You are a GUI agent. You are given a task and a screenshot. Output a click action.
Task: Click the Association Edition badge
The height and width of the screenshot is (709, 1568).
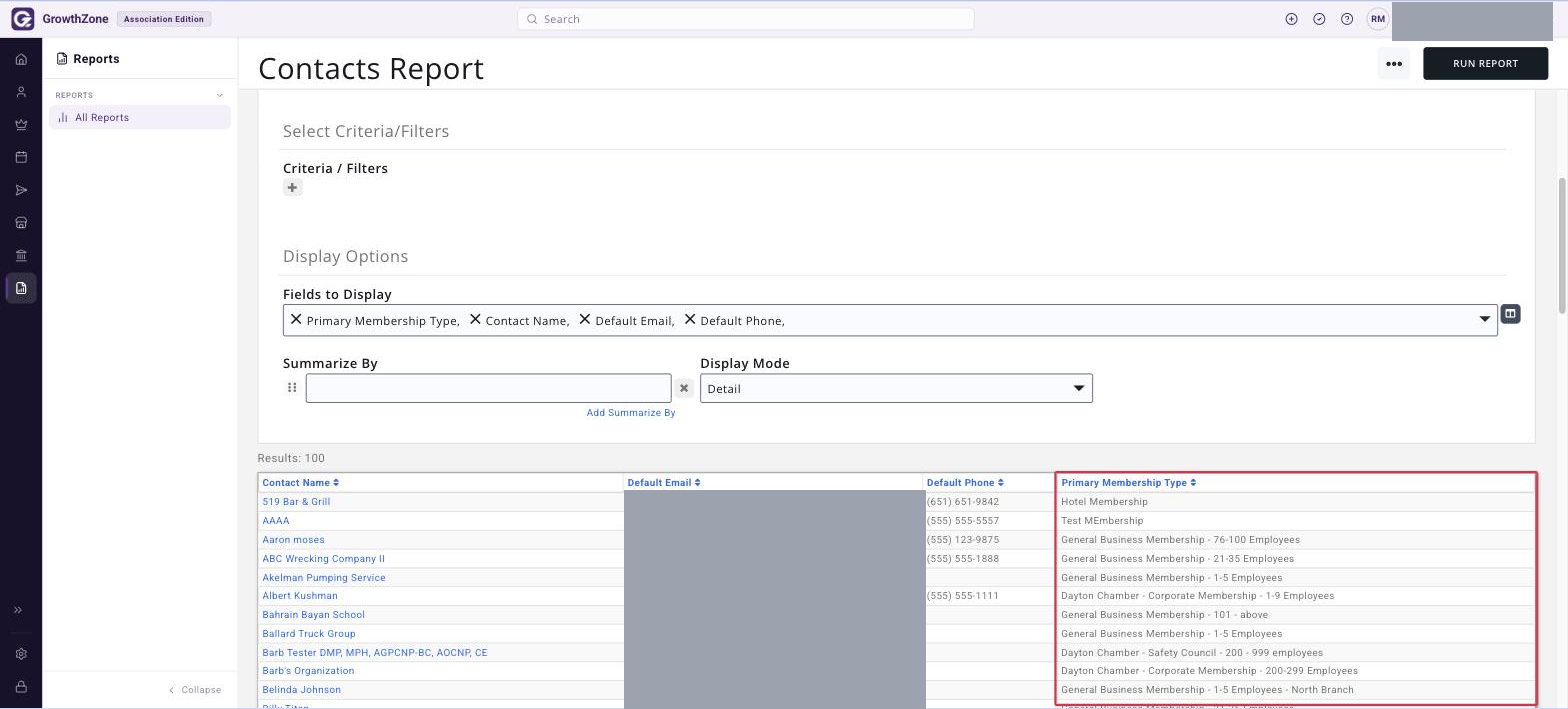pyautogui.click(x=164, y=19)
